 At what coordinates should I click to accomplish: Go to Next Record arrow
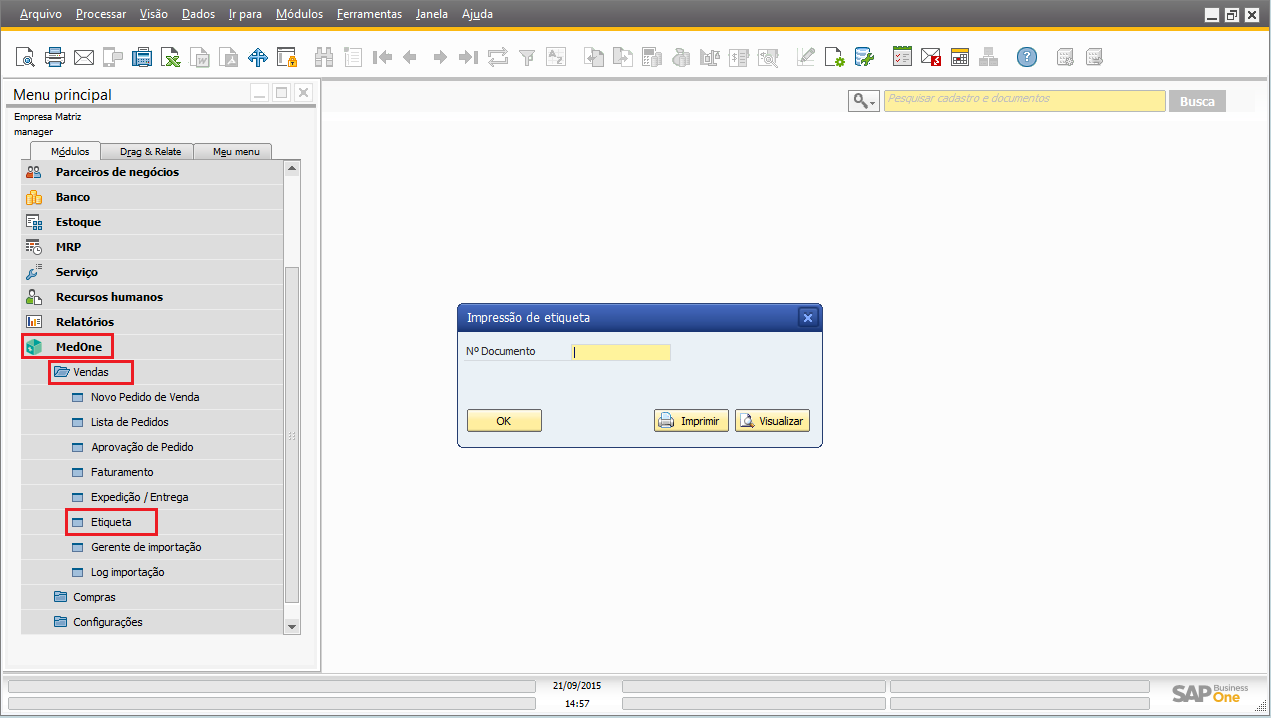click(x=439, y=57)
